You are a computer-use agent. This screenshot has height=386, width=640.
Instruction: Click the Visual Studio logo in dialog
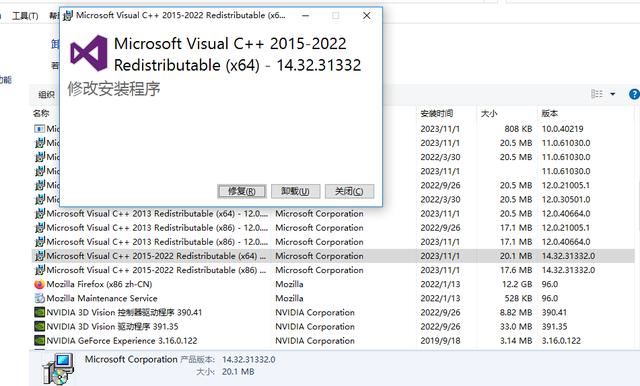(x=89, y=53)
